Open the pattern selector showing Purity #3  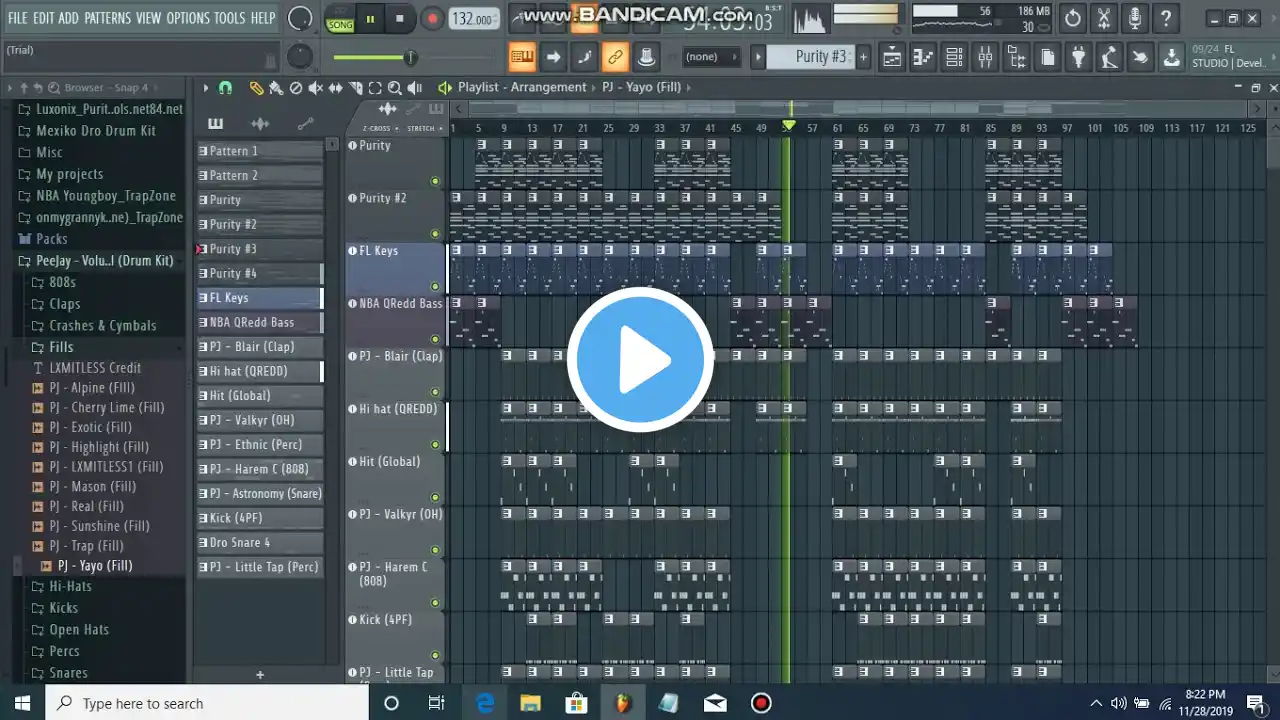pos(820,57)
